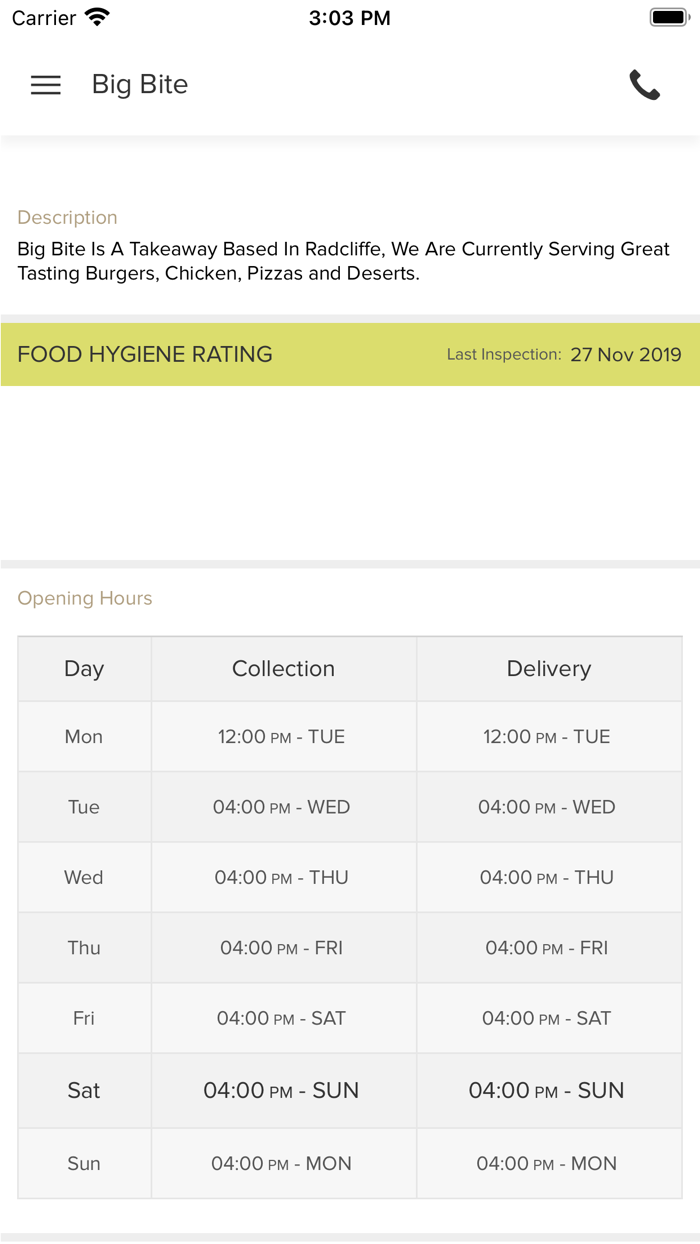Select Thursday's collection time cell
Viewport: 700px width, 1244px height.
click(282, 948)
